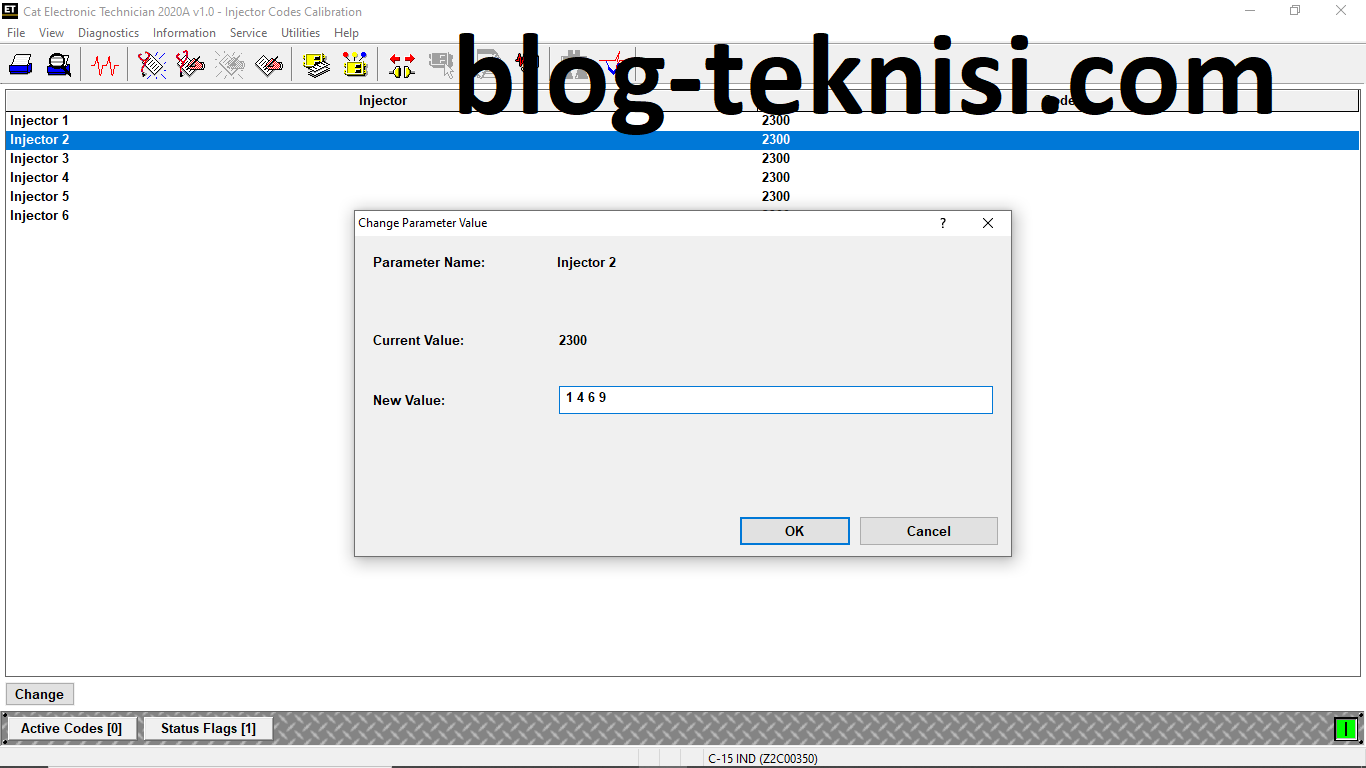Switch to the Active Codes tab
The width and height of the screenshot is (1366, 768).
click(70, 728)
